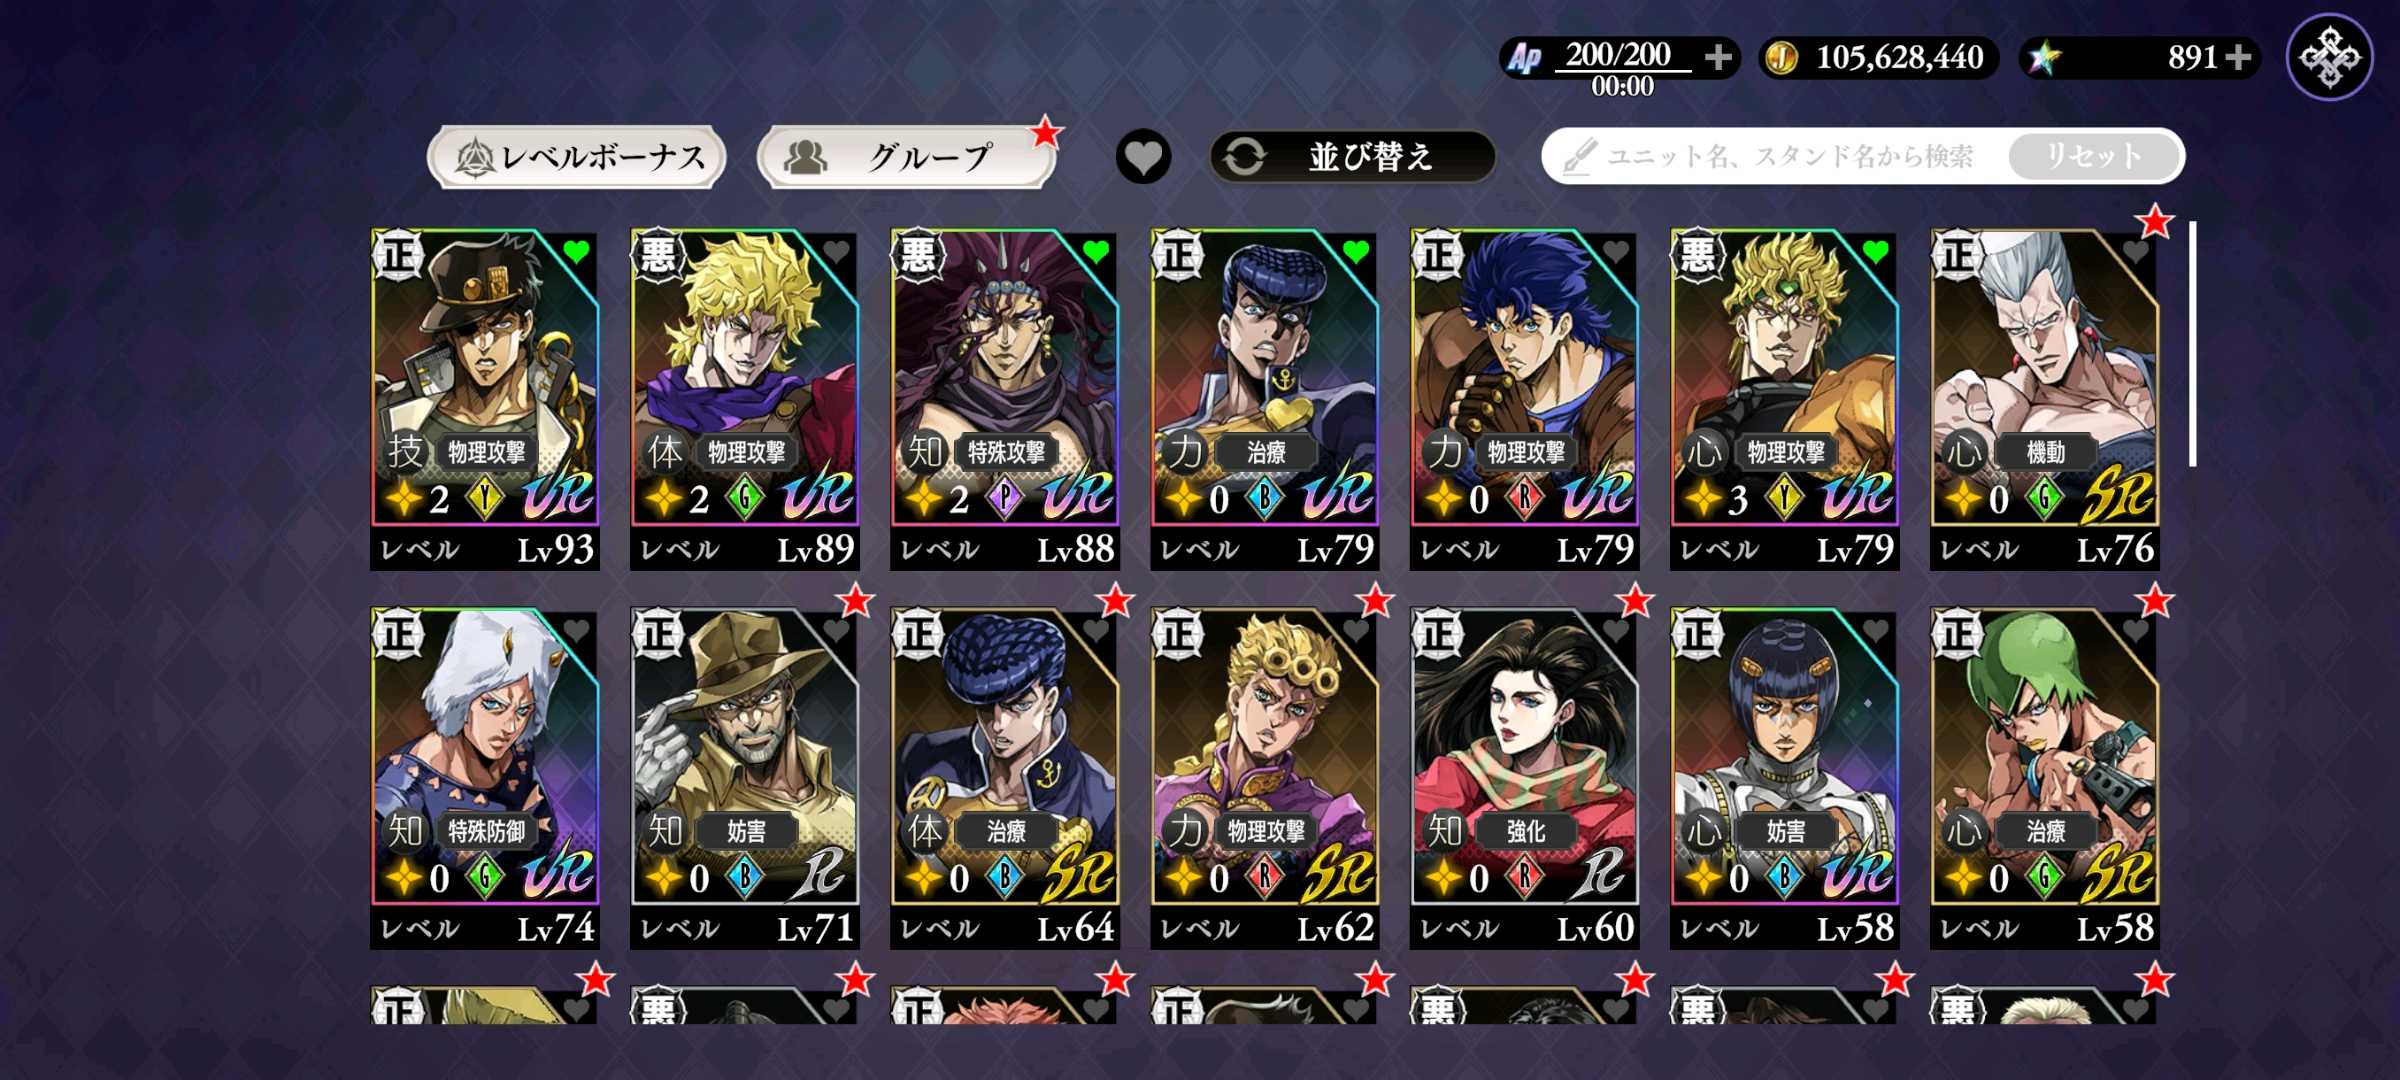Open the 並び替え sort options
This screenshot has height=1080, width=2400.
tap(1352, 157)
